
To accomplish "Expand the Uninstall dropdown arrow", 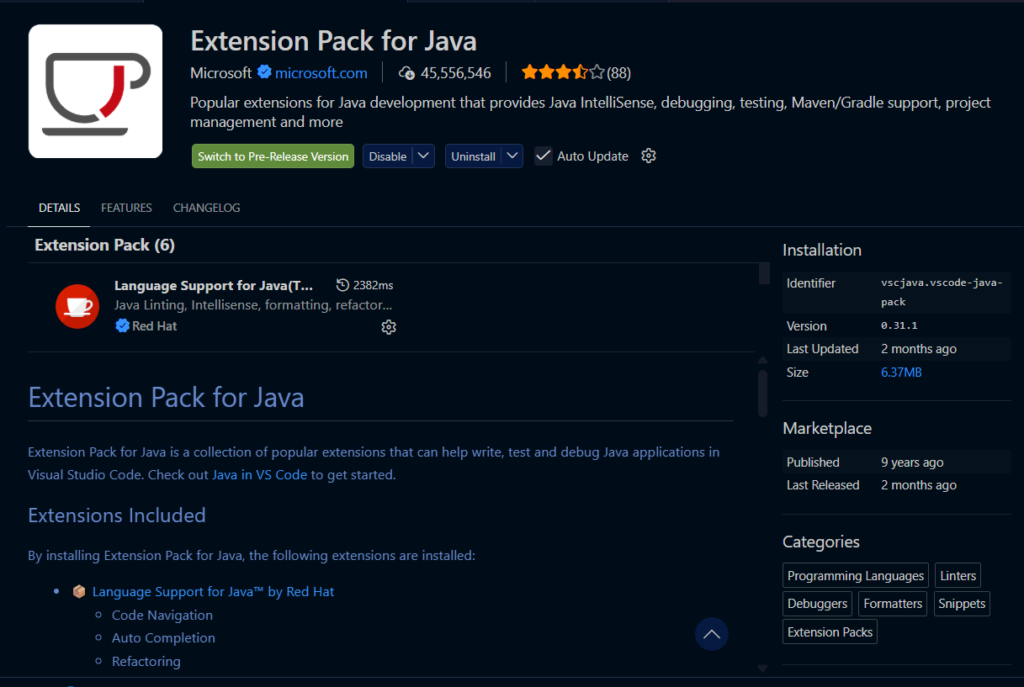I will [513, 156].
